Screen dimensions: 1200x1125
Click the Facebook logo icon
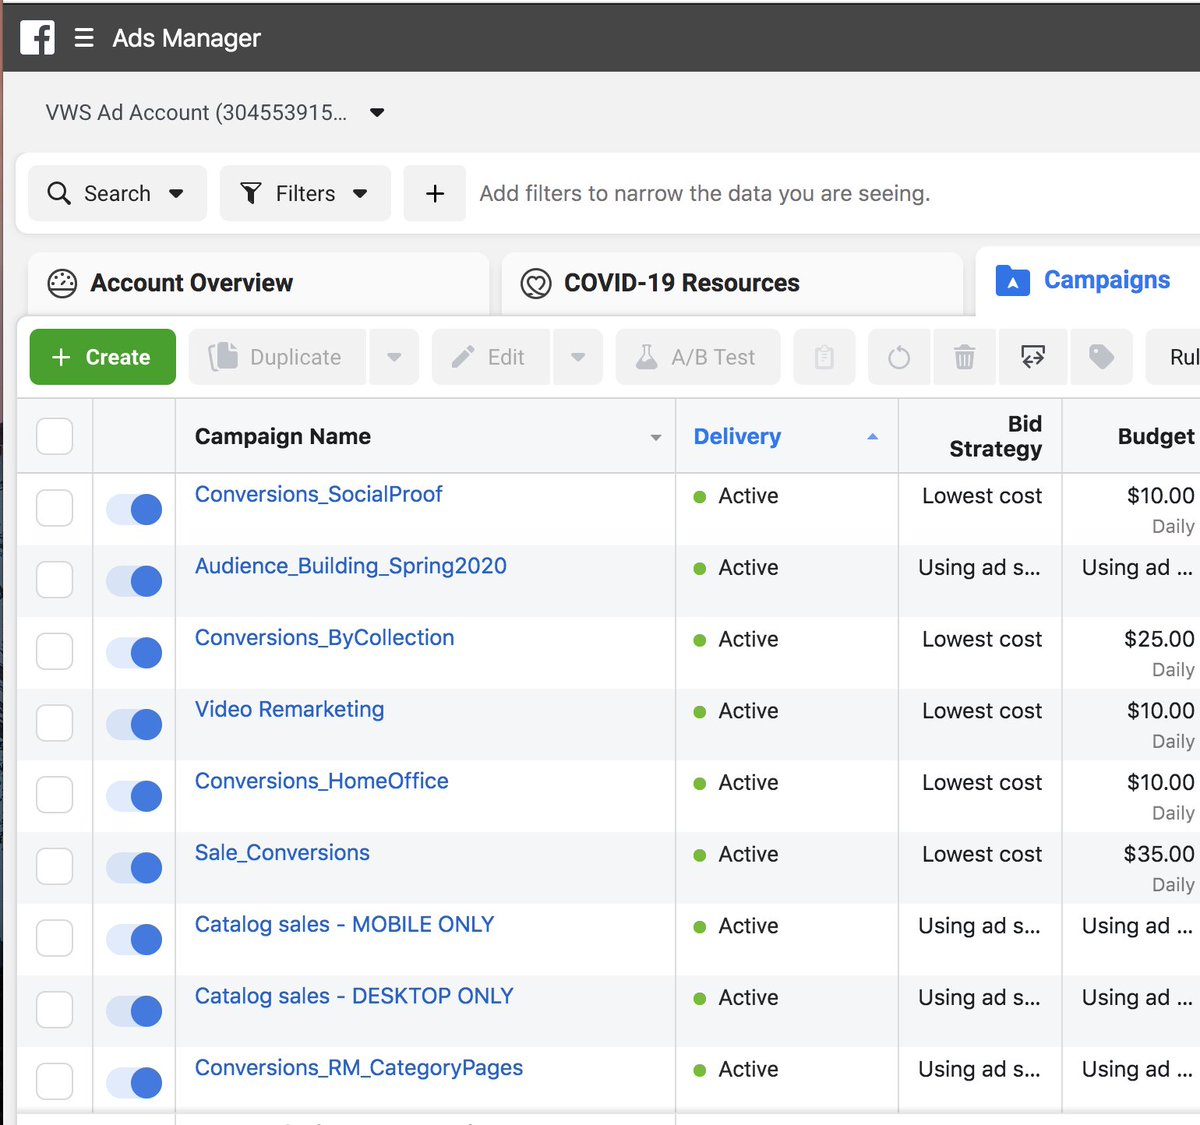[x=37, y=38]
